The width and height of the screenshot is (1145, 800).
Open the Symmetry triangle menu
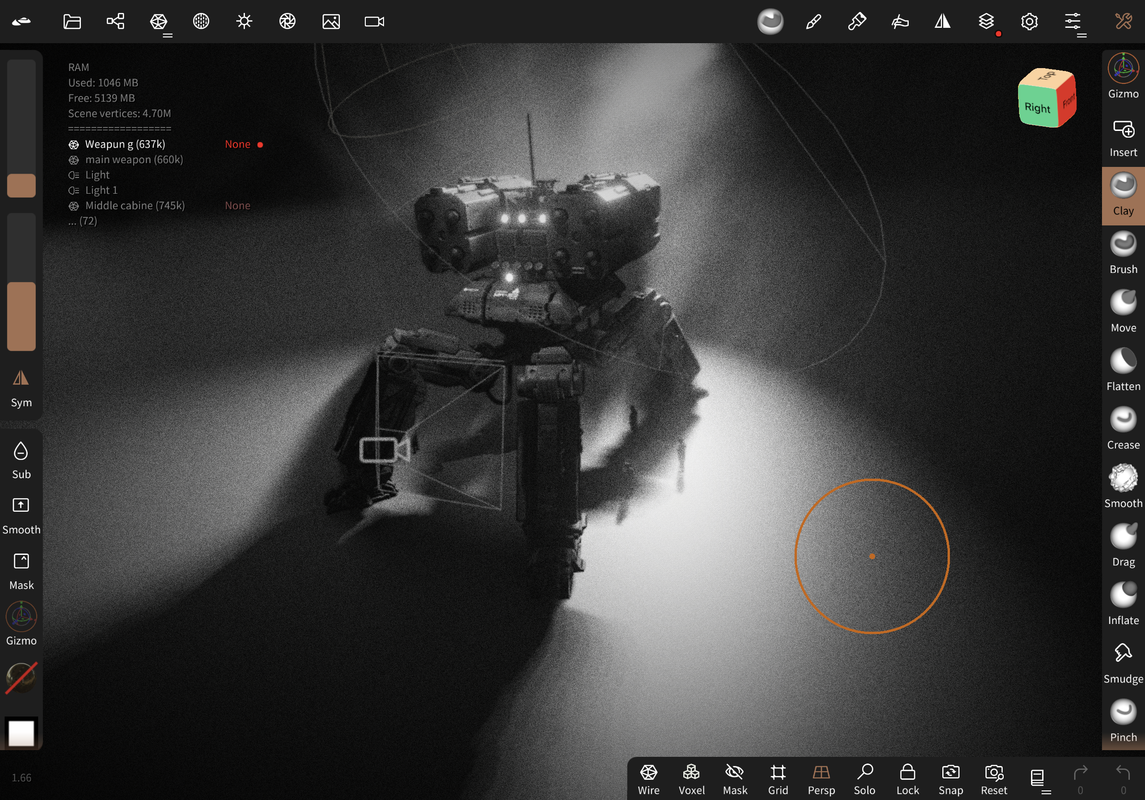(943, 21)
